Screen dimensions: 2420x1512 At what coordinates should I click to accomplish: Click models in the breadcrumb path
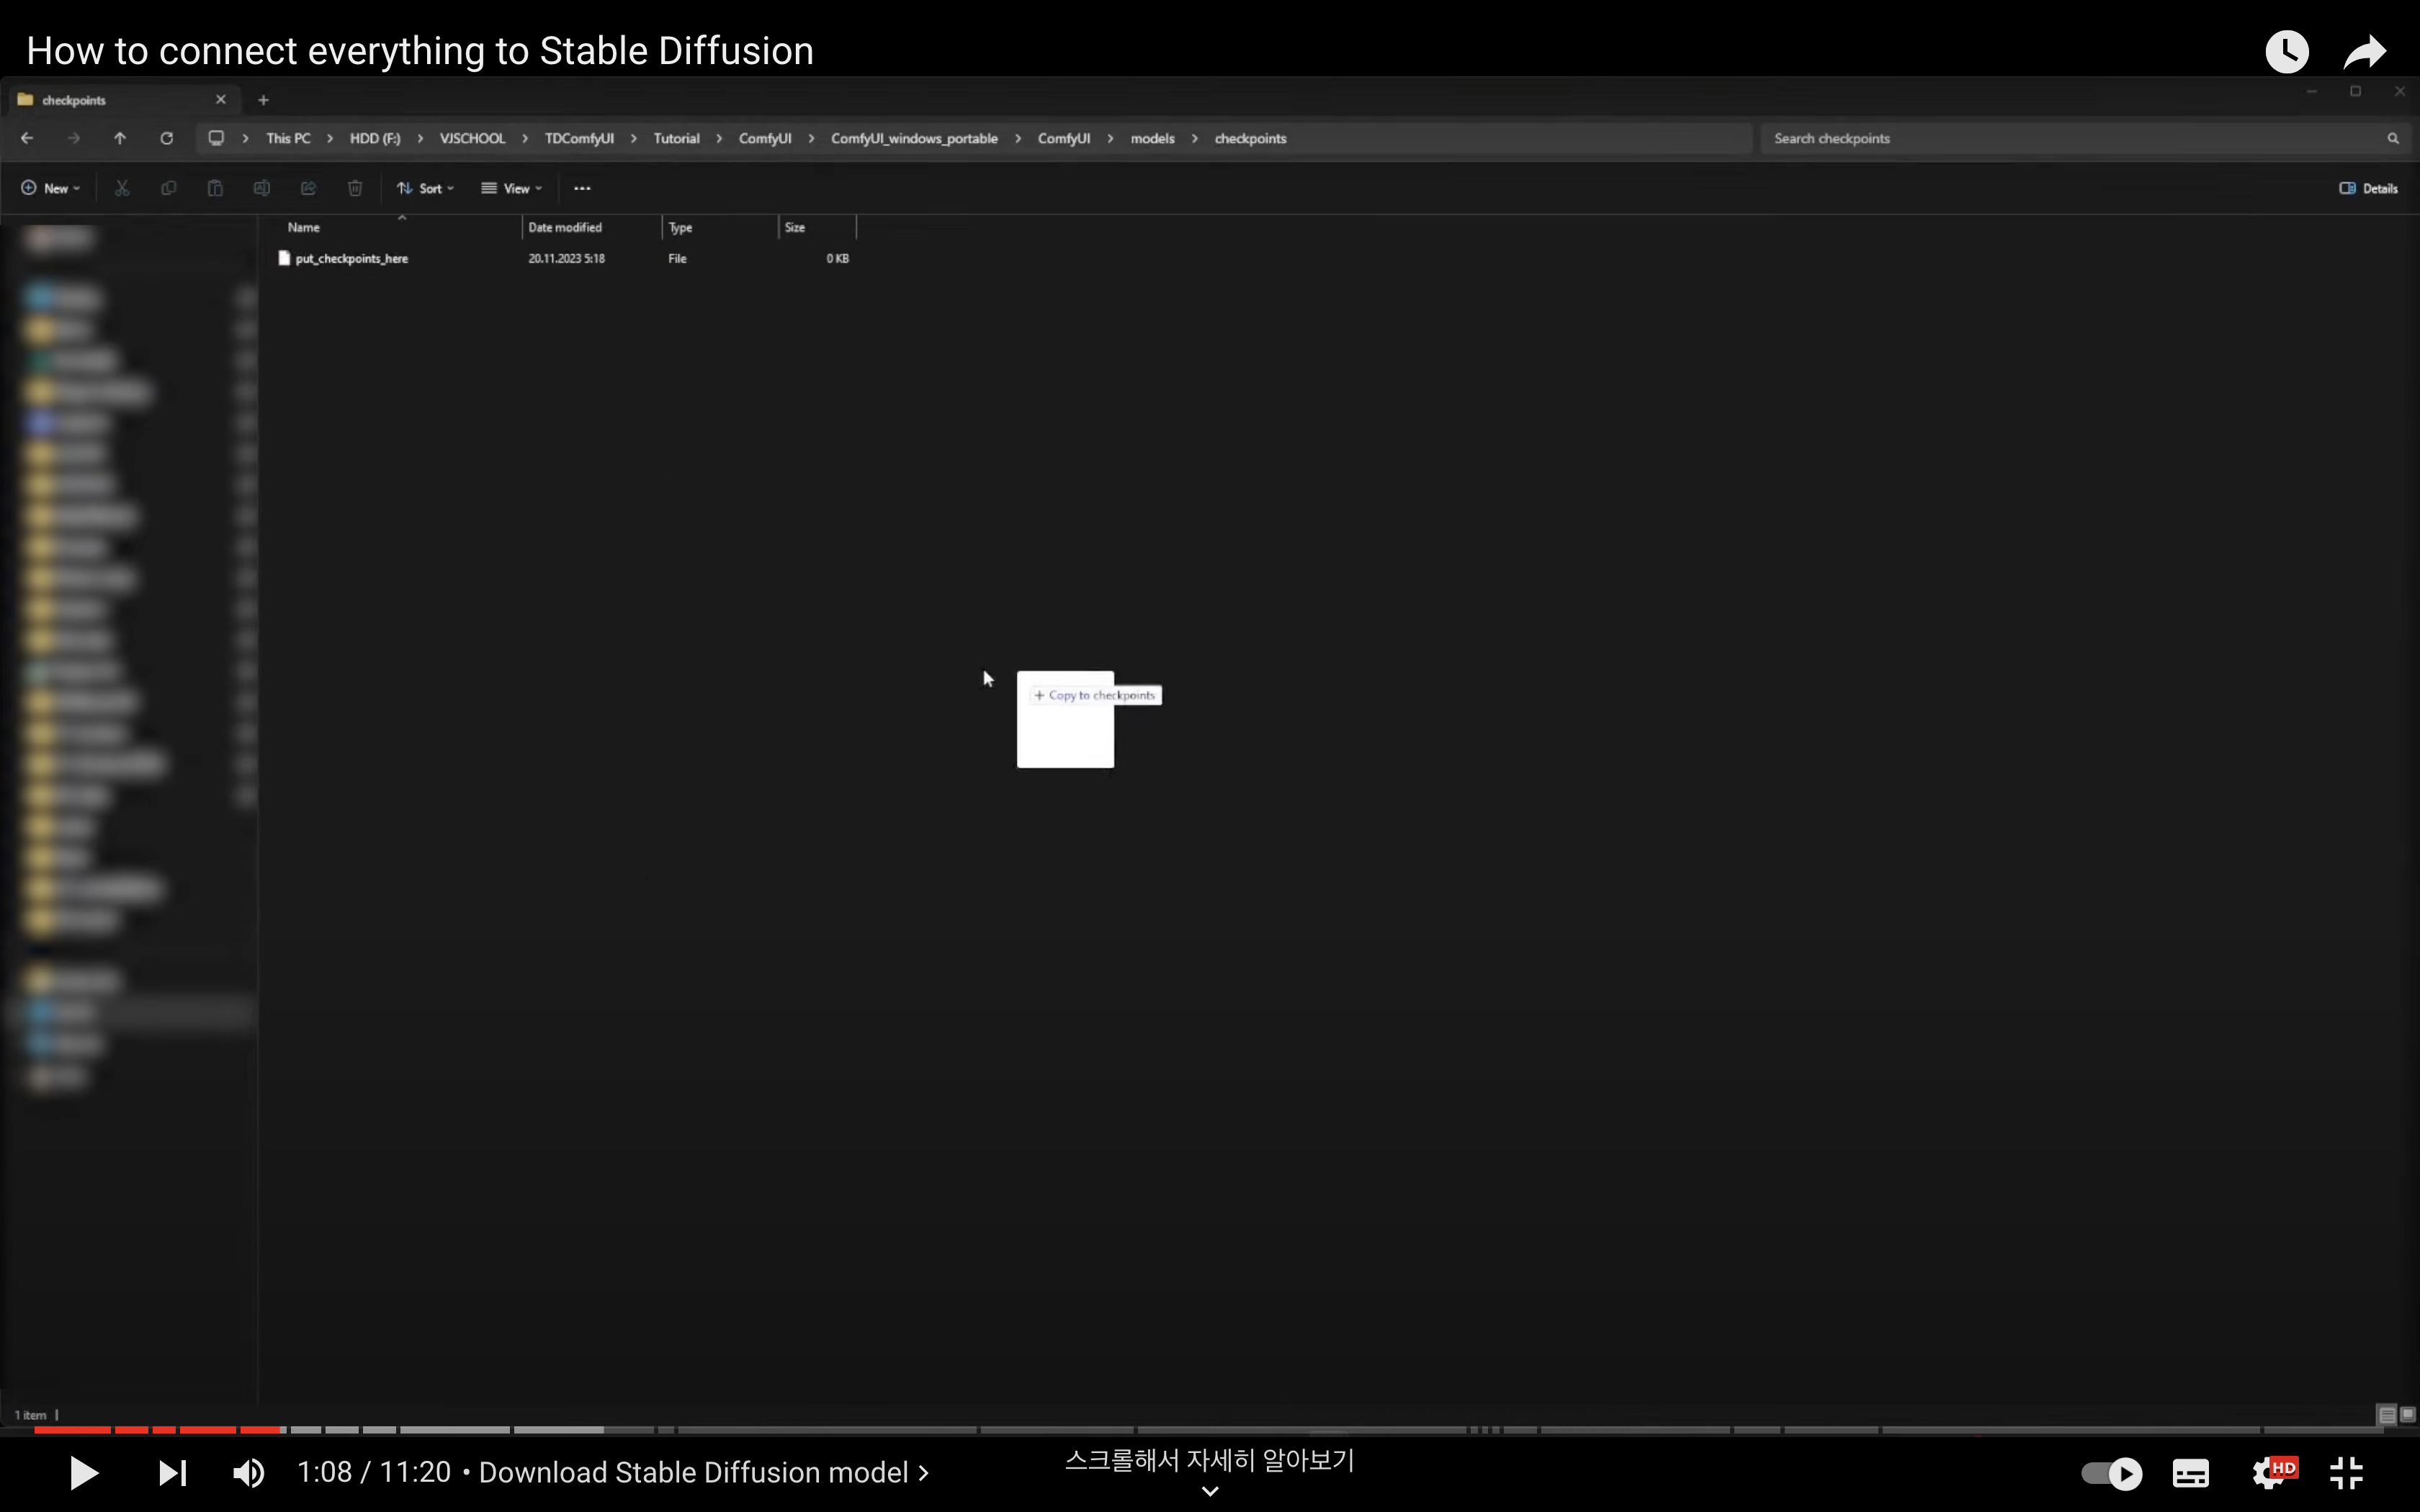click(1152, 138)
